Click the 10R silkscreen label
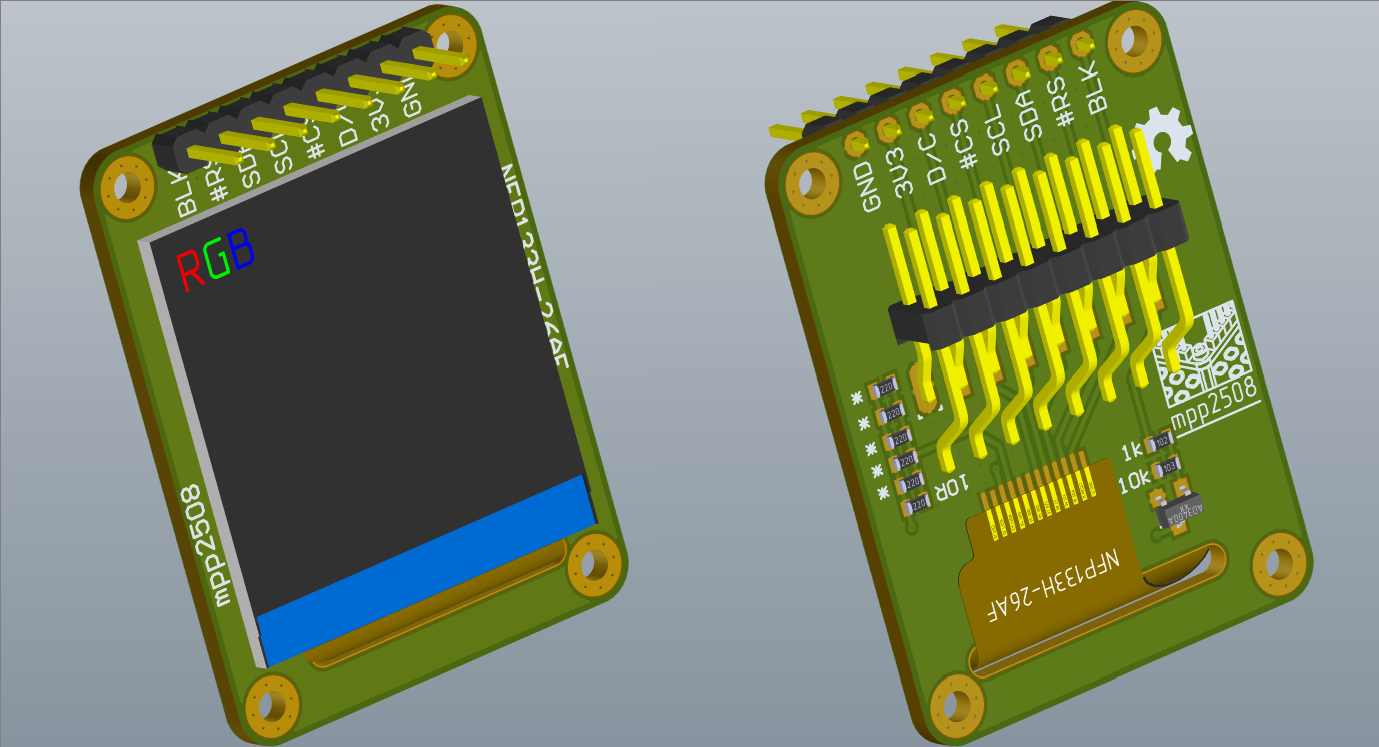This screenshot has width=1379, height=747. point(951,489)
